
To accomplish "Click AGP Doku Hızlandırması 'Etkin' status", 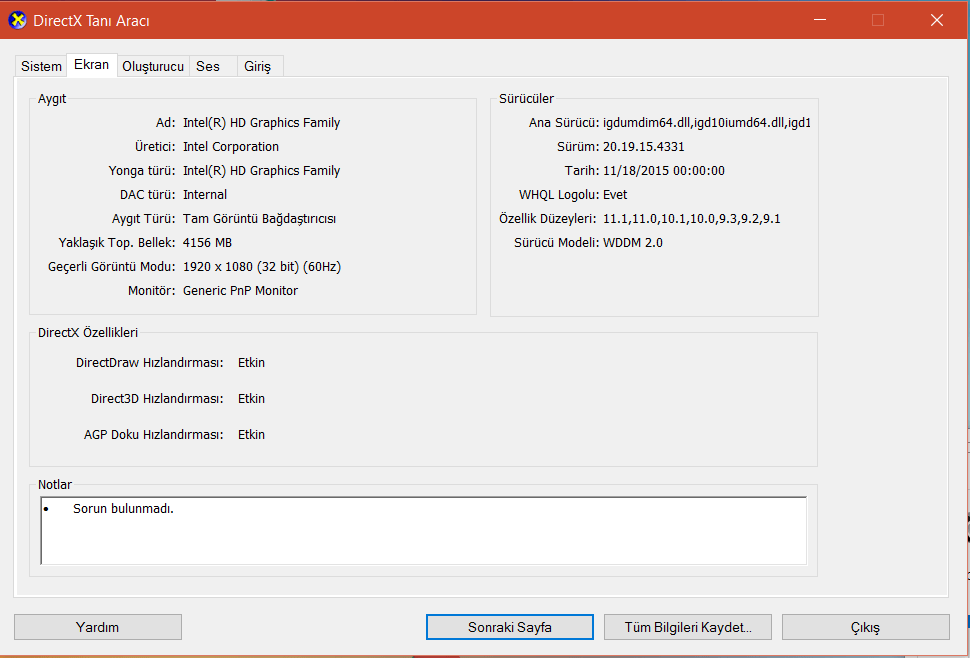I will tap(251, 435).
